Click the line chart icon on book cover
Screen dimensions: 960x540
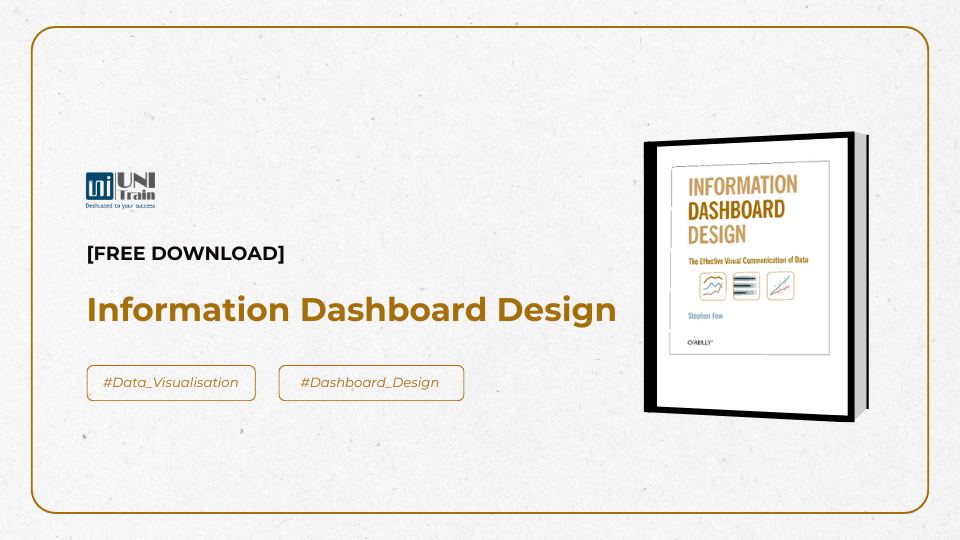point(713,287)
